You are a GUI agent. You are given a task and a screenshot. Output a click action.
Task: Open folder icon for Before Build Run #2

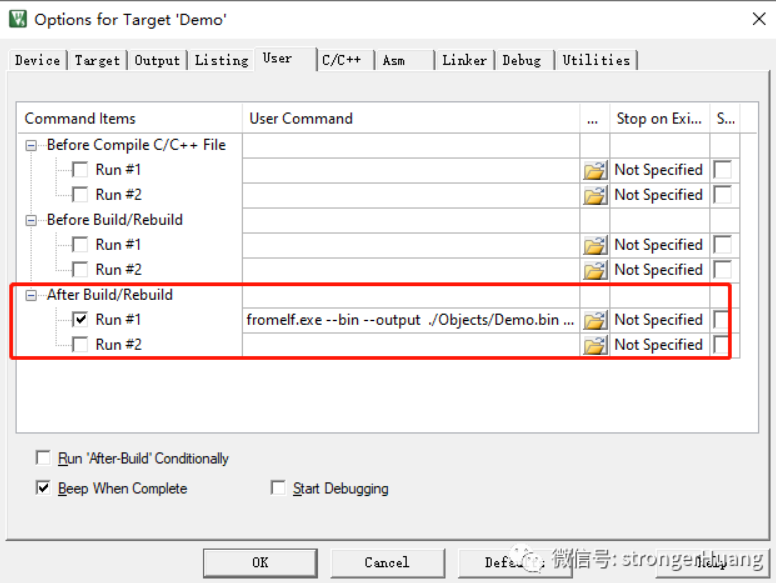tap(595, 270)
